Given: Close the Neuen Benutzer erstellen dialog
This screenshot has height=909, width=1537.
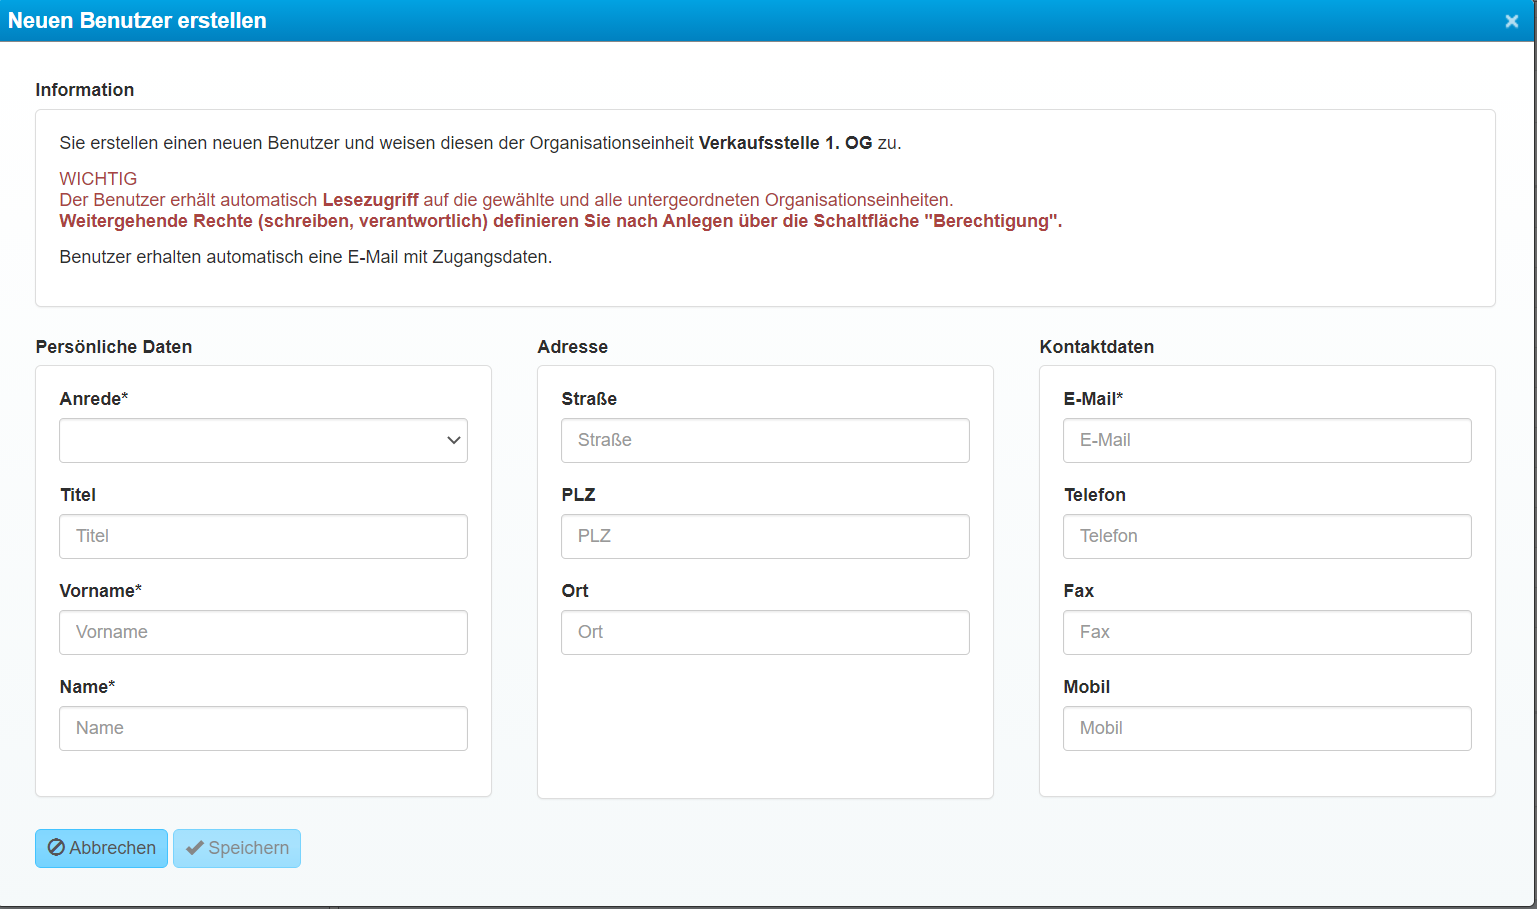Looking at the screenshot, I should click(x=1511, y=21).
